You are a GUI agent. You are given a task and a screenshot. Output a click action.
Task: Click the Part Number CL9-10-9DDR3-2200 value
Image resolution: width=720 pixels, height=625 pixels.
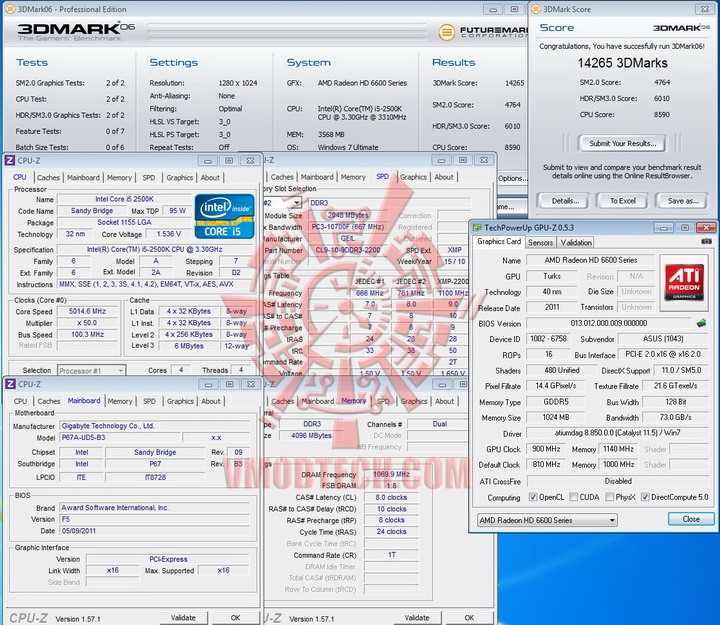pos(348,250)
